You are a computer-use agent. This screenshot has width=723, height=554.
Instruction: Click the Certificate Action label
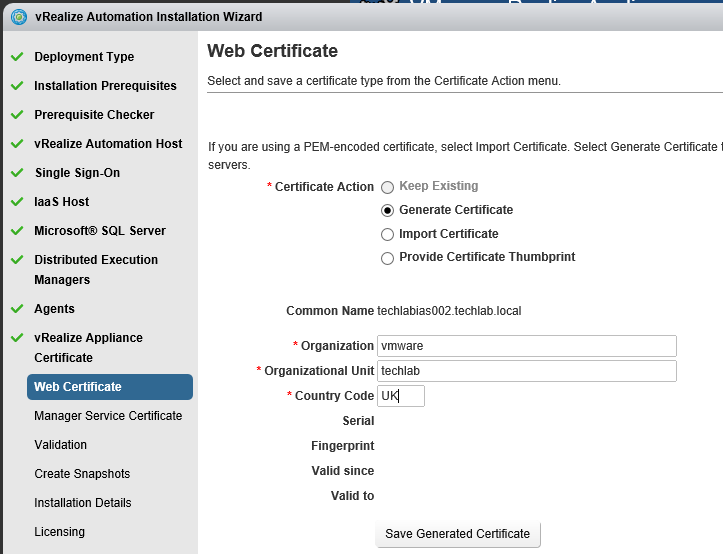coord(324,187)
